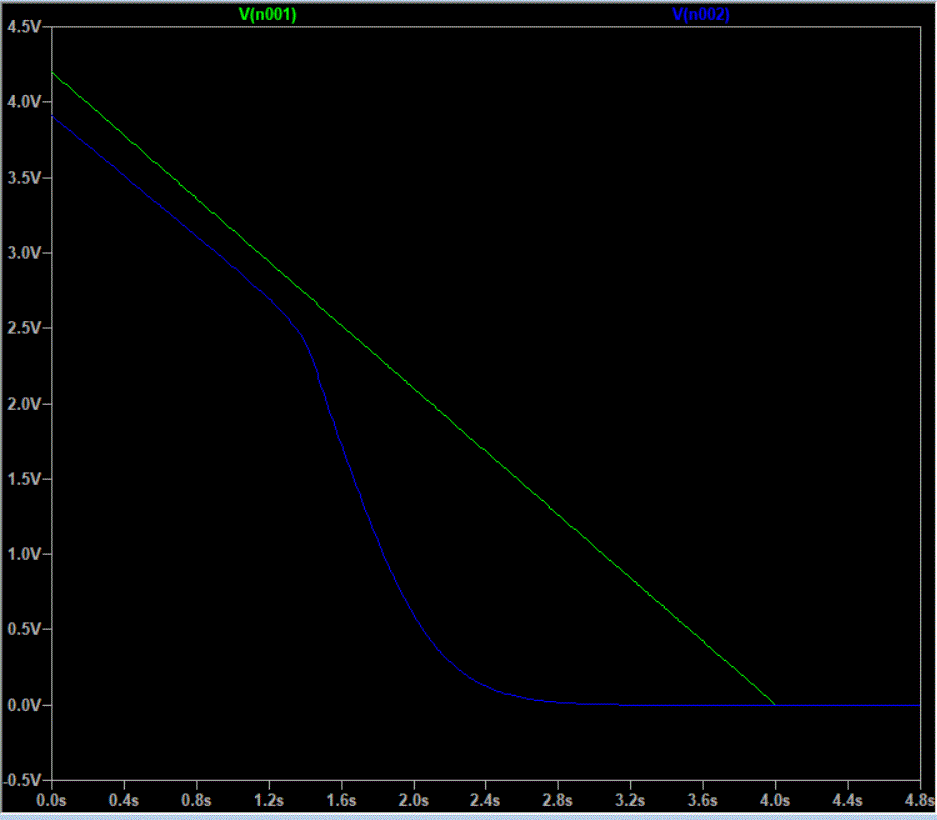Image resolution: width=937 pixels, height=820 pixels.
Task: Select the 1.6s horizontal axis tick label
Action: point(341,800)
